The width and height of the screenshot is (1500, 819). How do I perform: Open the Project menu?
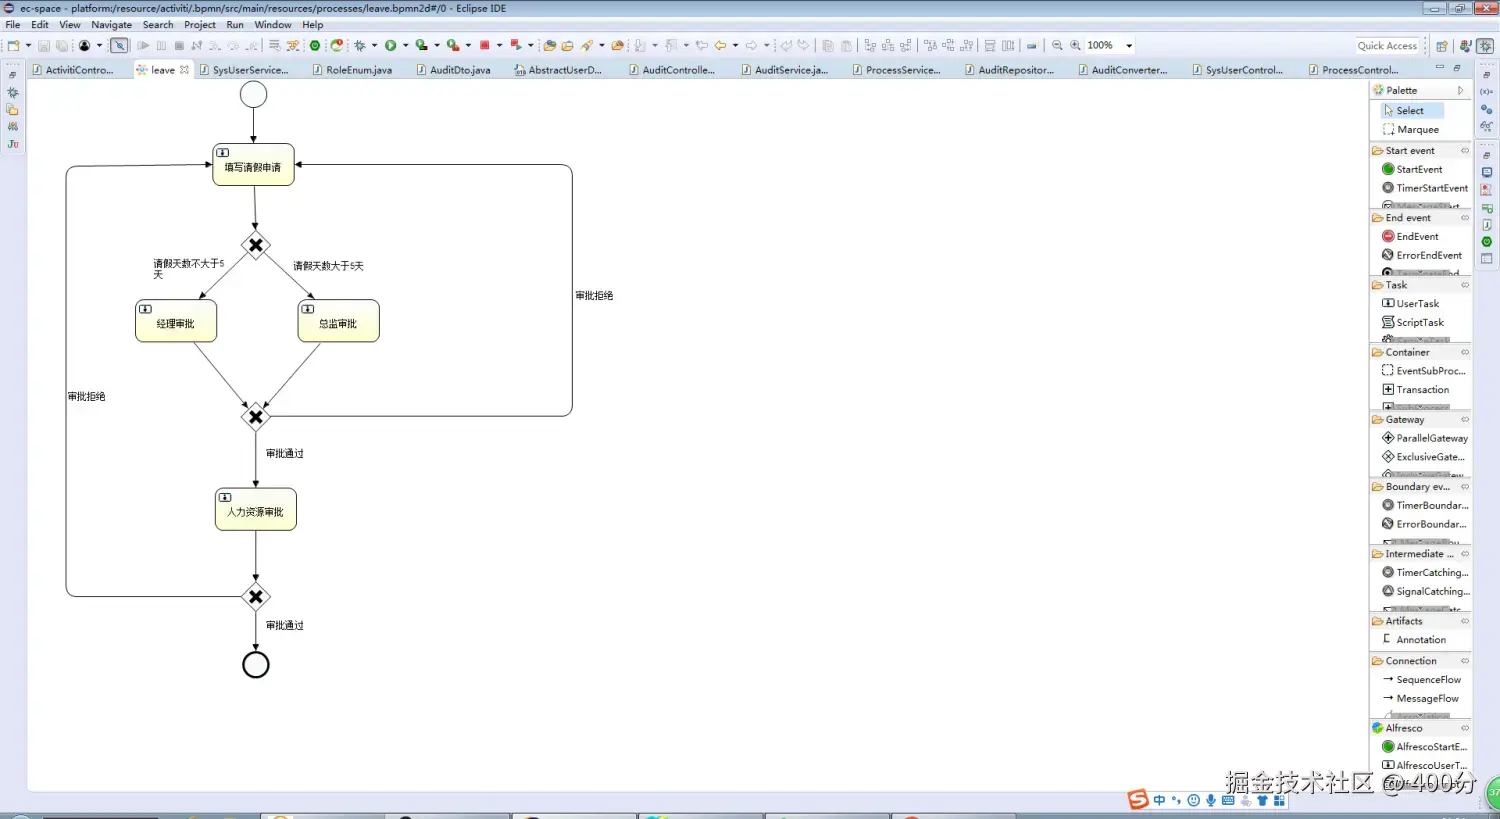point(200,25)
